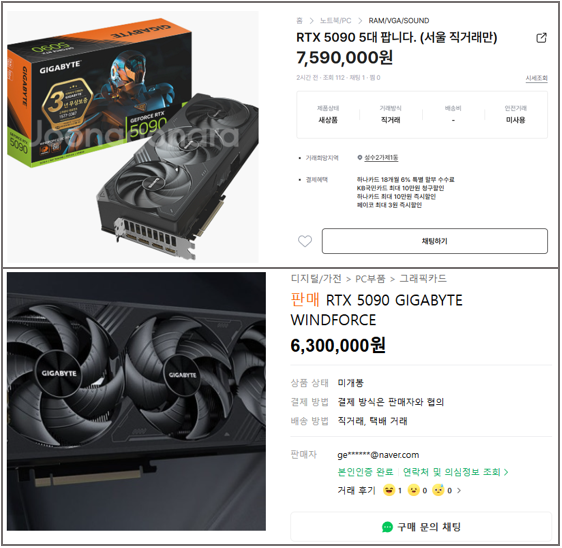Open the 노트북/PC breadcrumb category

click(x=335, y=21)
